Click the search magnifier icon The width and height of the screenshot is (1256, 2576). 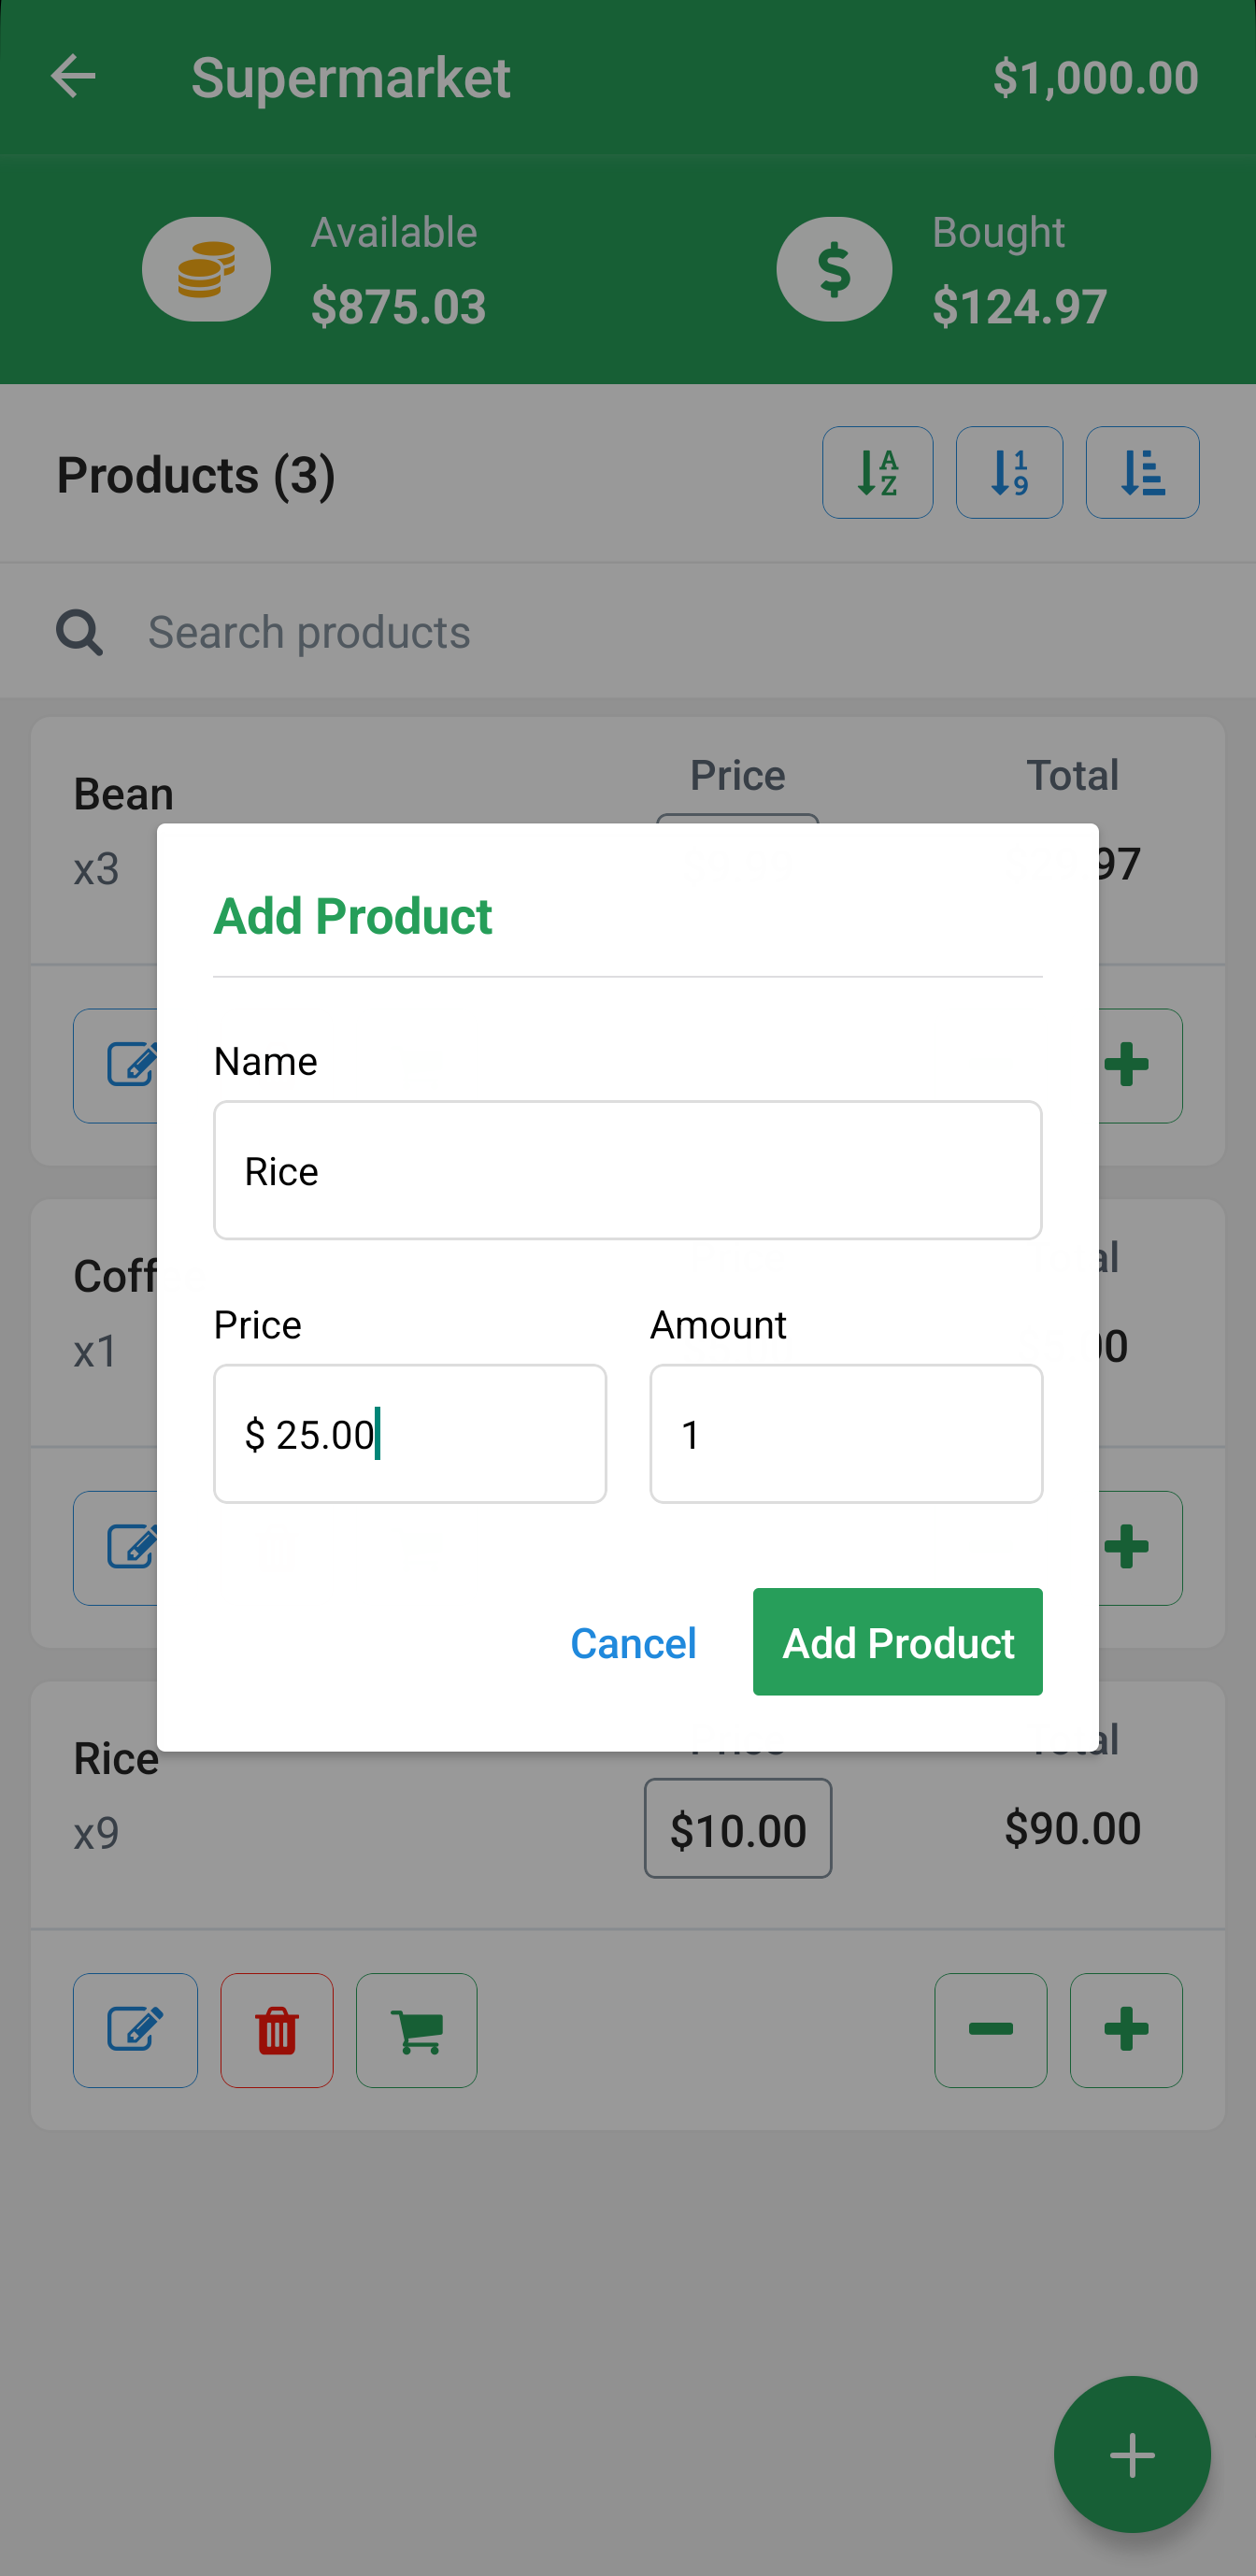[79, 632]
